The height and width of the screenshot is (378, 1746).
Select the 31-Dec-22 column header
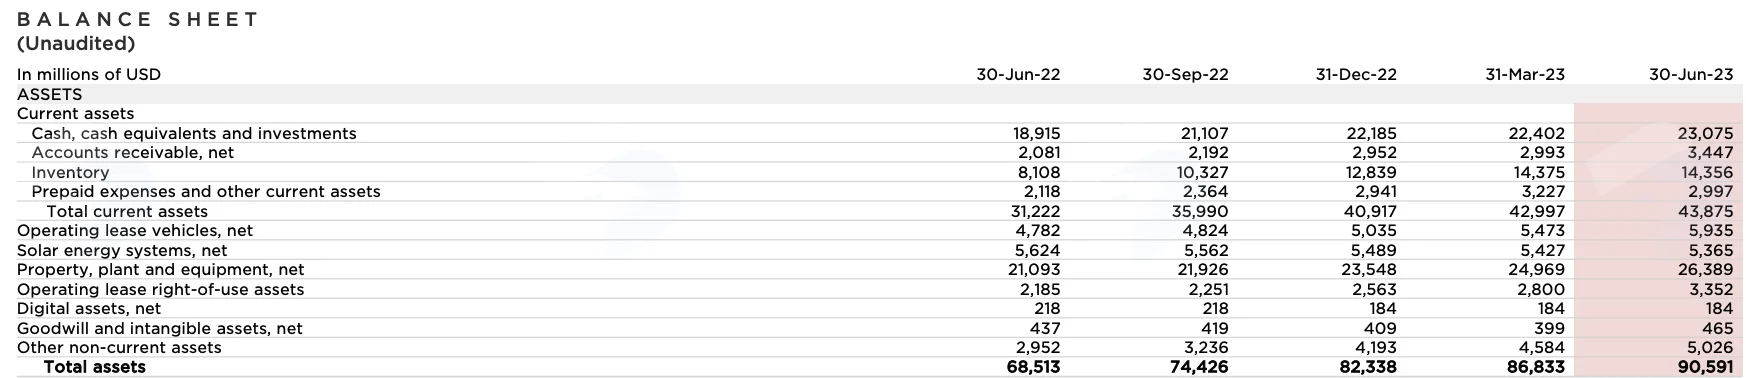click(x=1355, y=74)
